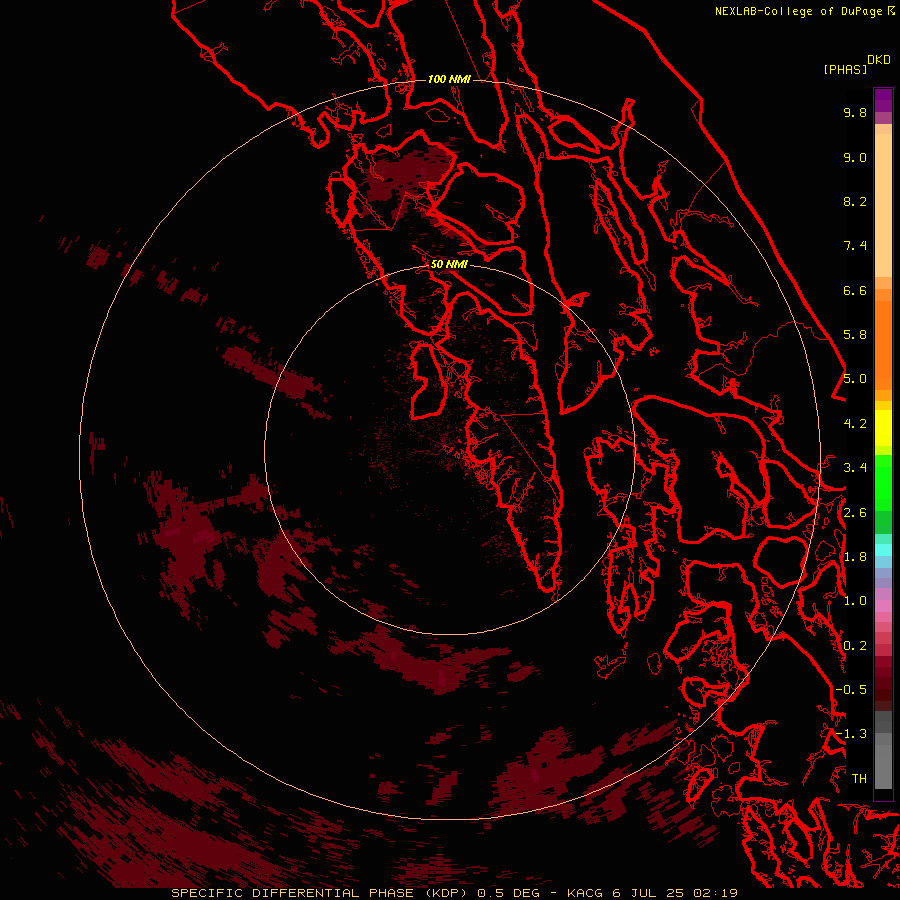900x900 pixels.
Task: Select the [PHAS] label above the scale
Action: (845, 69)
